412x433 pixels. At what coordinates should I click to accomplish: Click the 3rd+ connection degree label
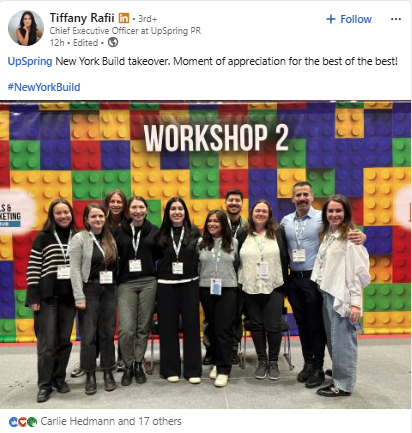[147, 19]
